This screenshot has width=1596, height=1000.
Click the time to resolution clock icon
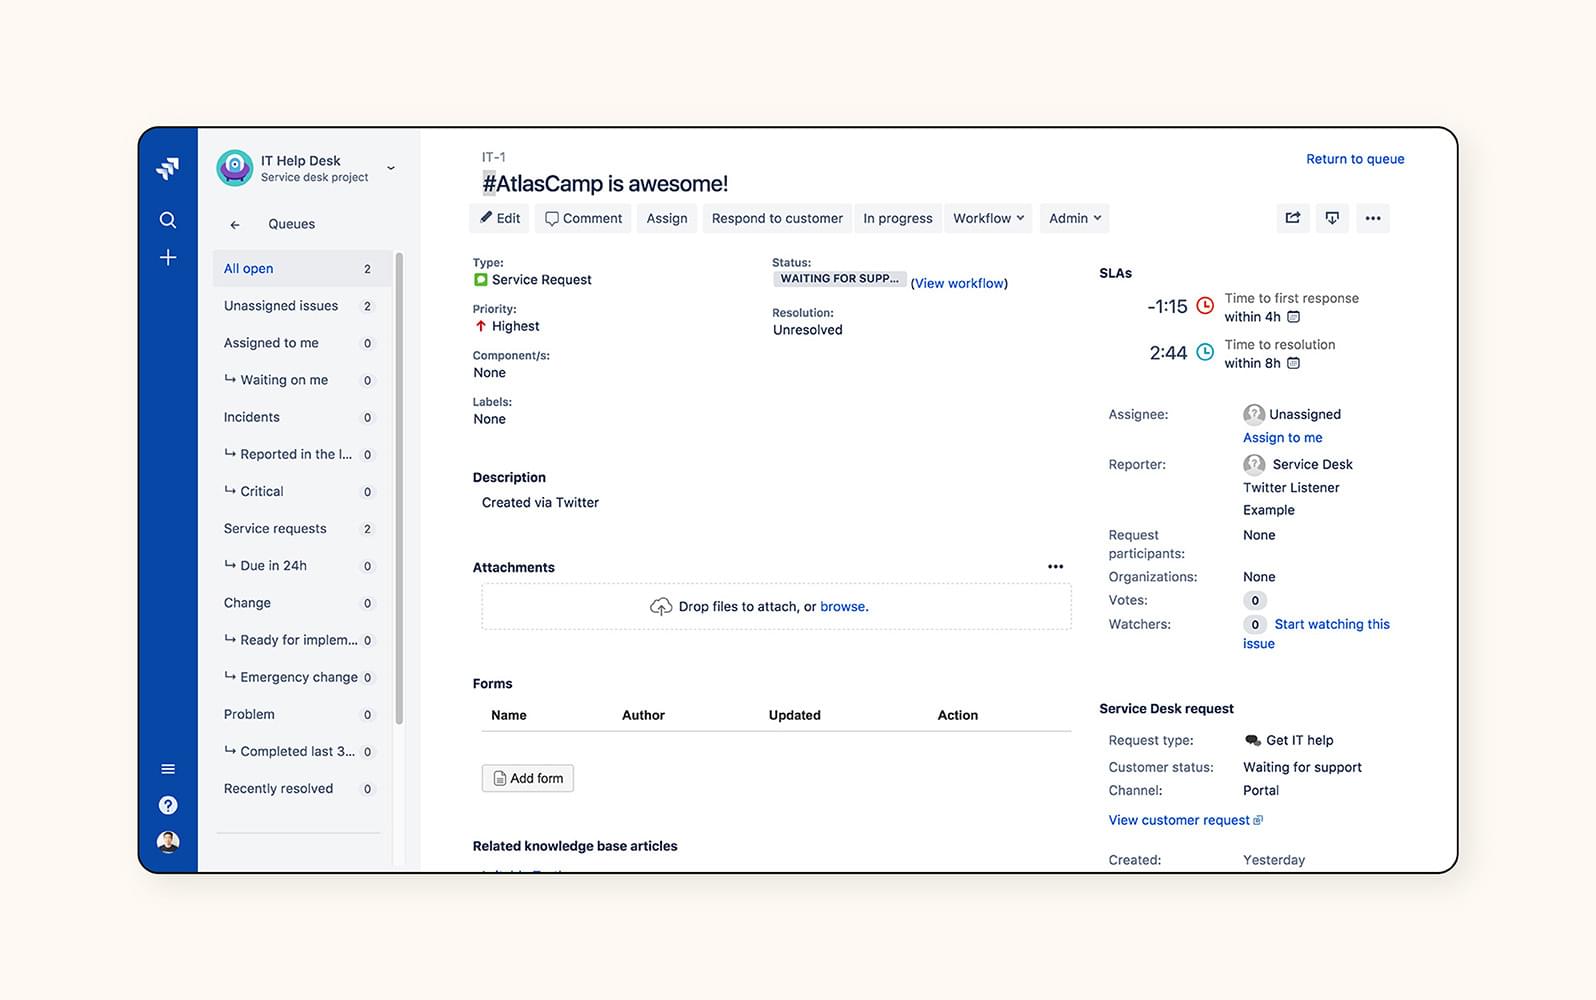click(1205, 352)
